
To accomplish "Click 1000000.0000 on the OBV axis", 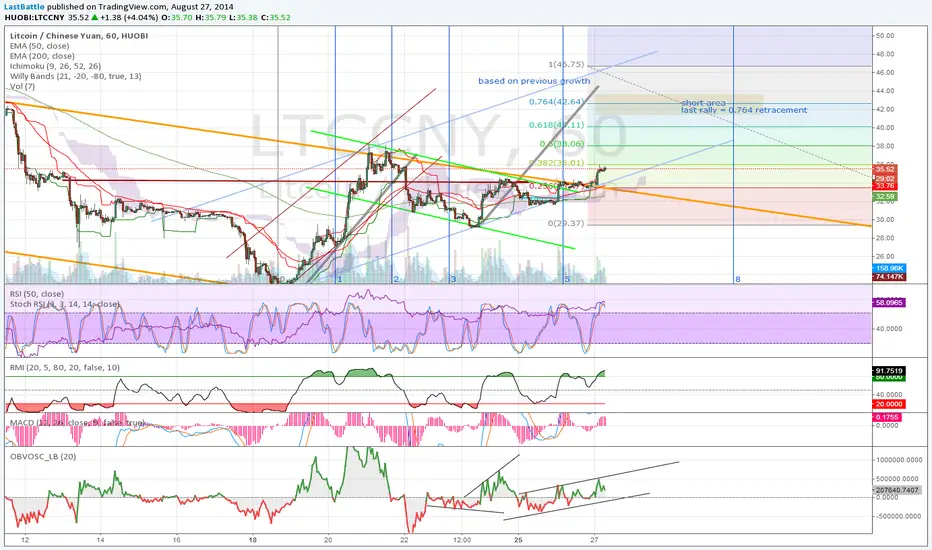I will (899, 460).
